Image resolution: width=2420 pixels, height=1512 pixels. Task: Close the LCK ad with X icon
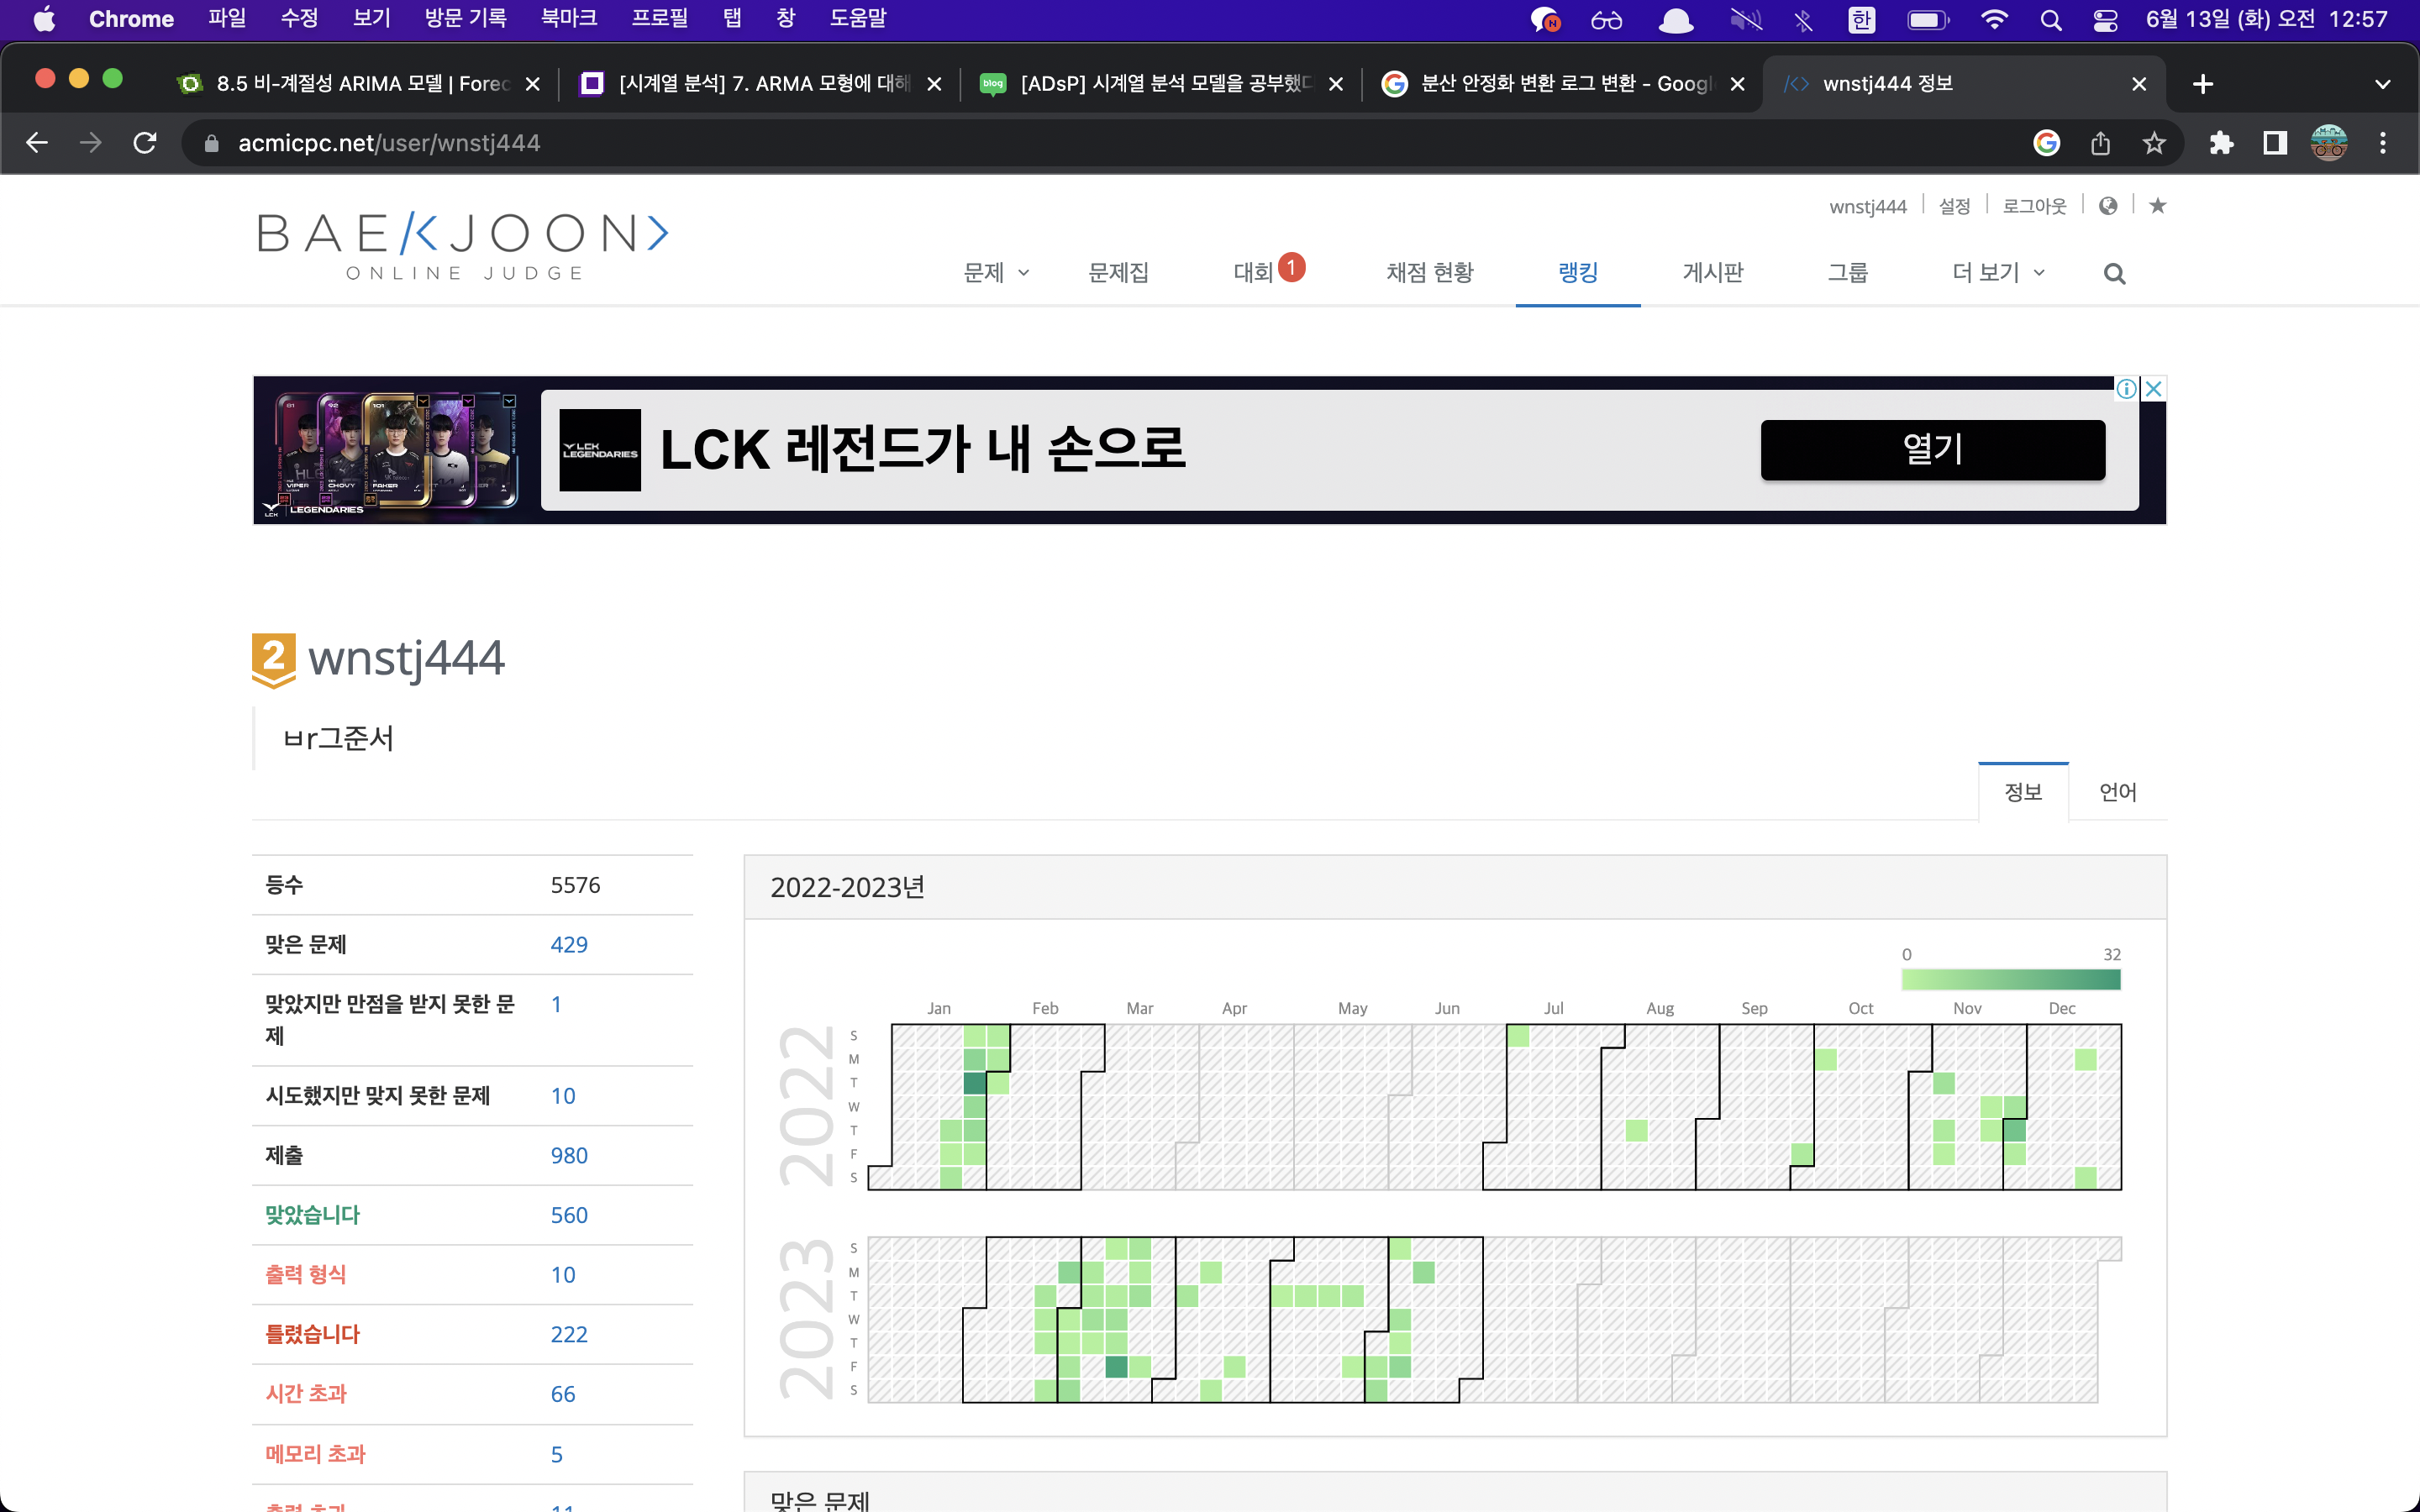[x=2154, y=388]
